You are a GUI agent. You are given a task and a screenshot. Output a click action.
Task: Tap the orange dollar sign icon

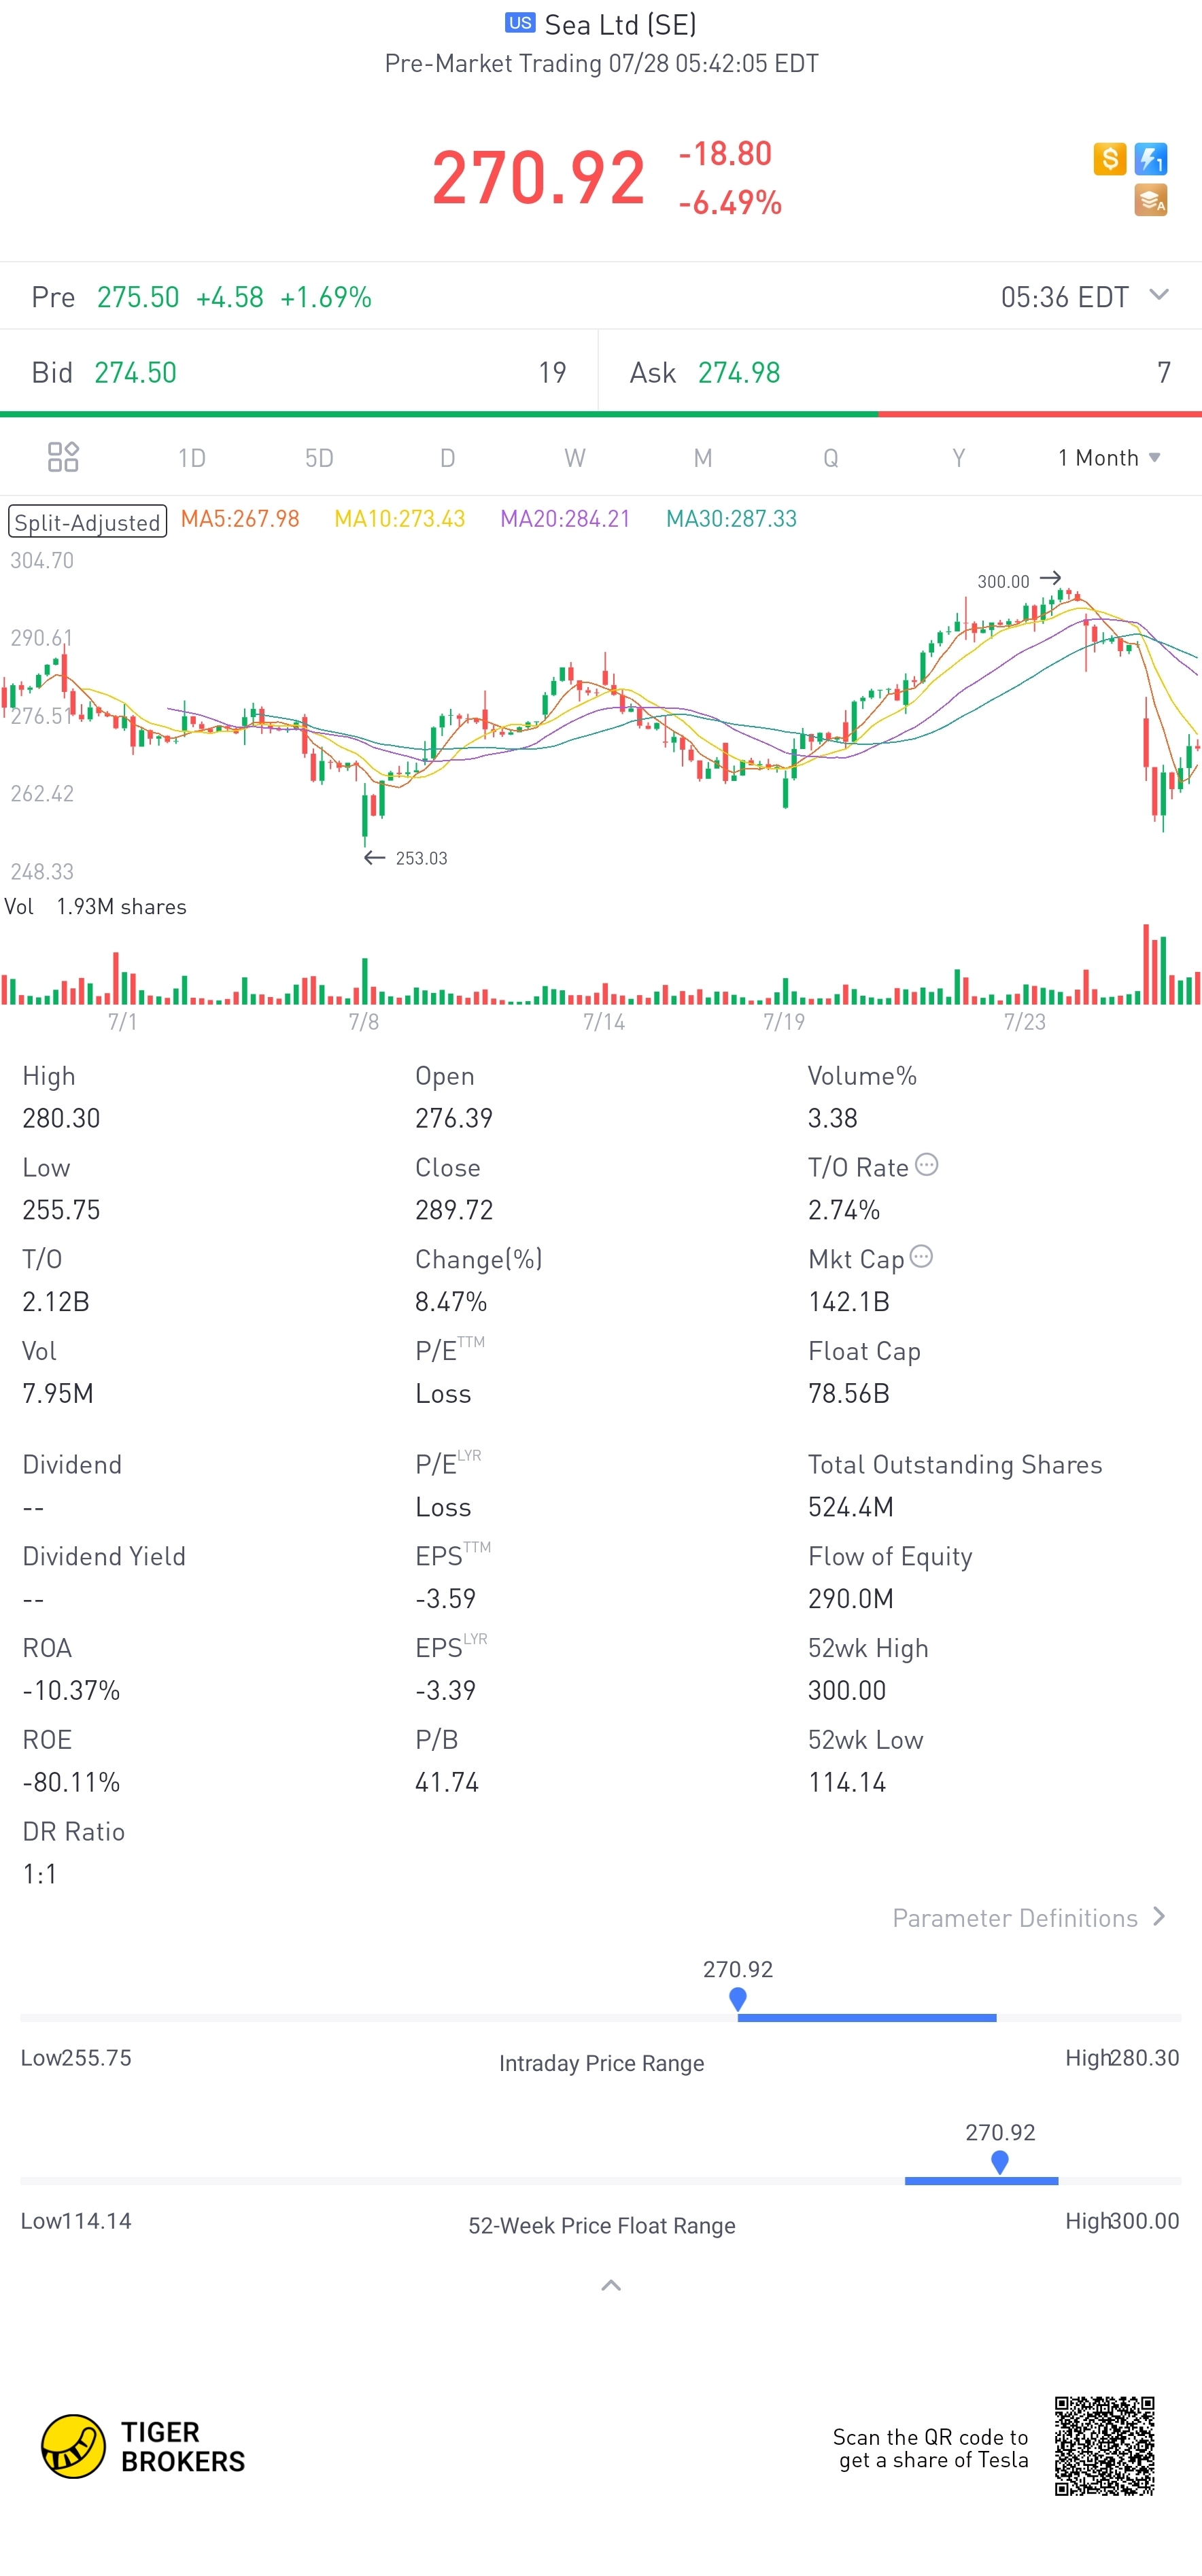[x=1109, y=158]
